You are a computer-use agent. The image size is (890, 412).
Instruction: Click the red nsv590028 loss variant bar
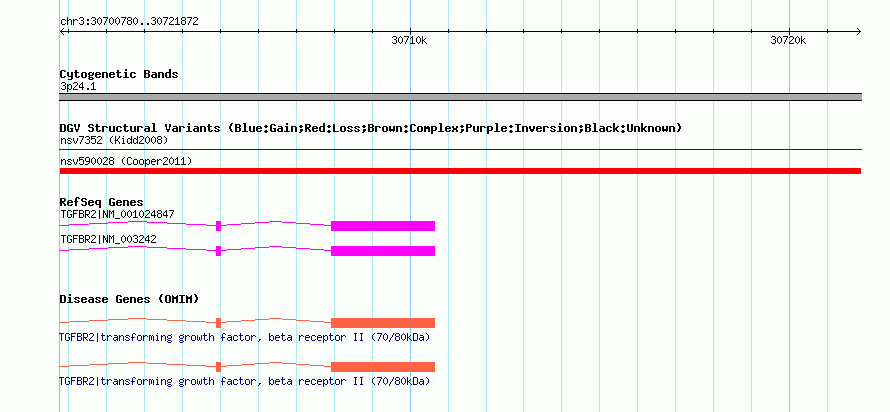click(x=460, y=171)
